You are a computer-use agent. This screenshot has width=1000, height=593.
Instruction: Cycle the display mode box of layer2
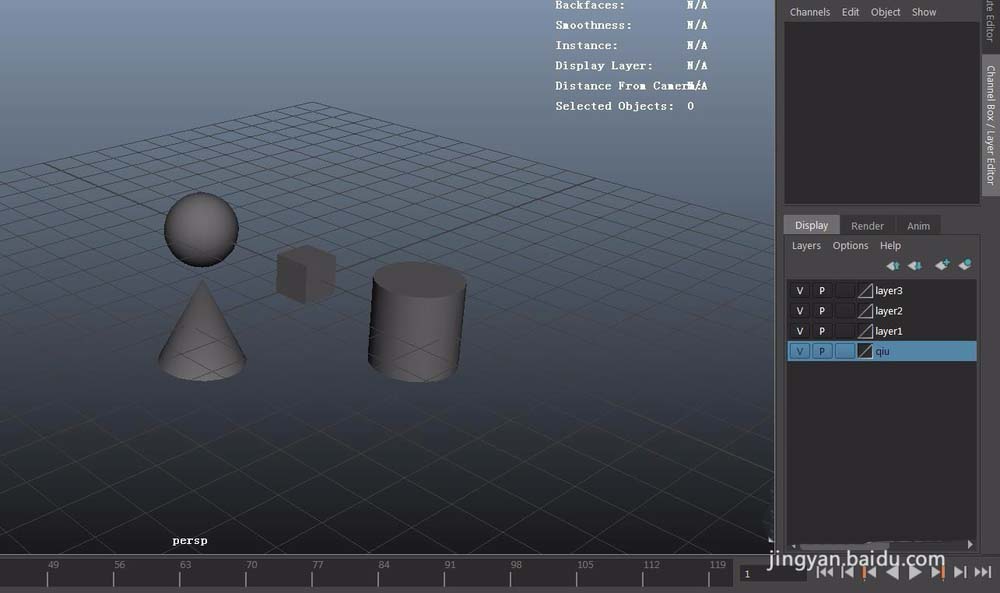845,311
